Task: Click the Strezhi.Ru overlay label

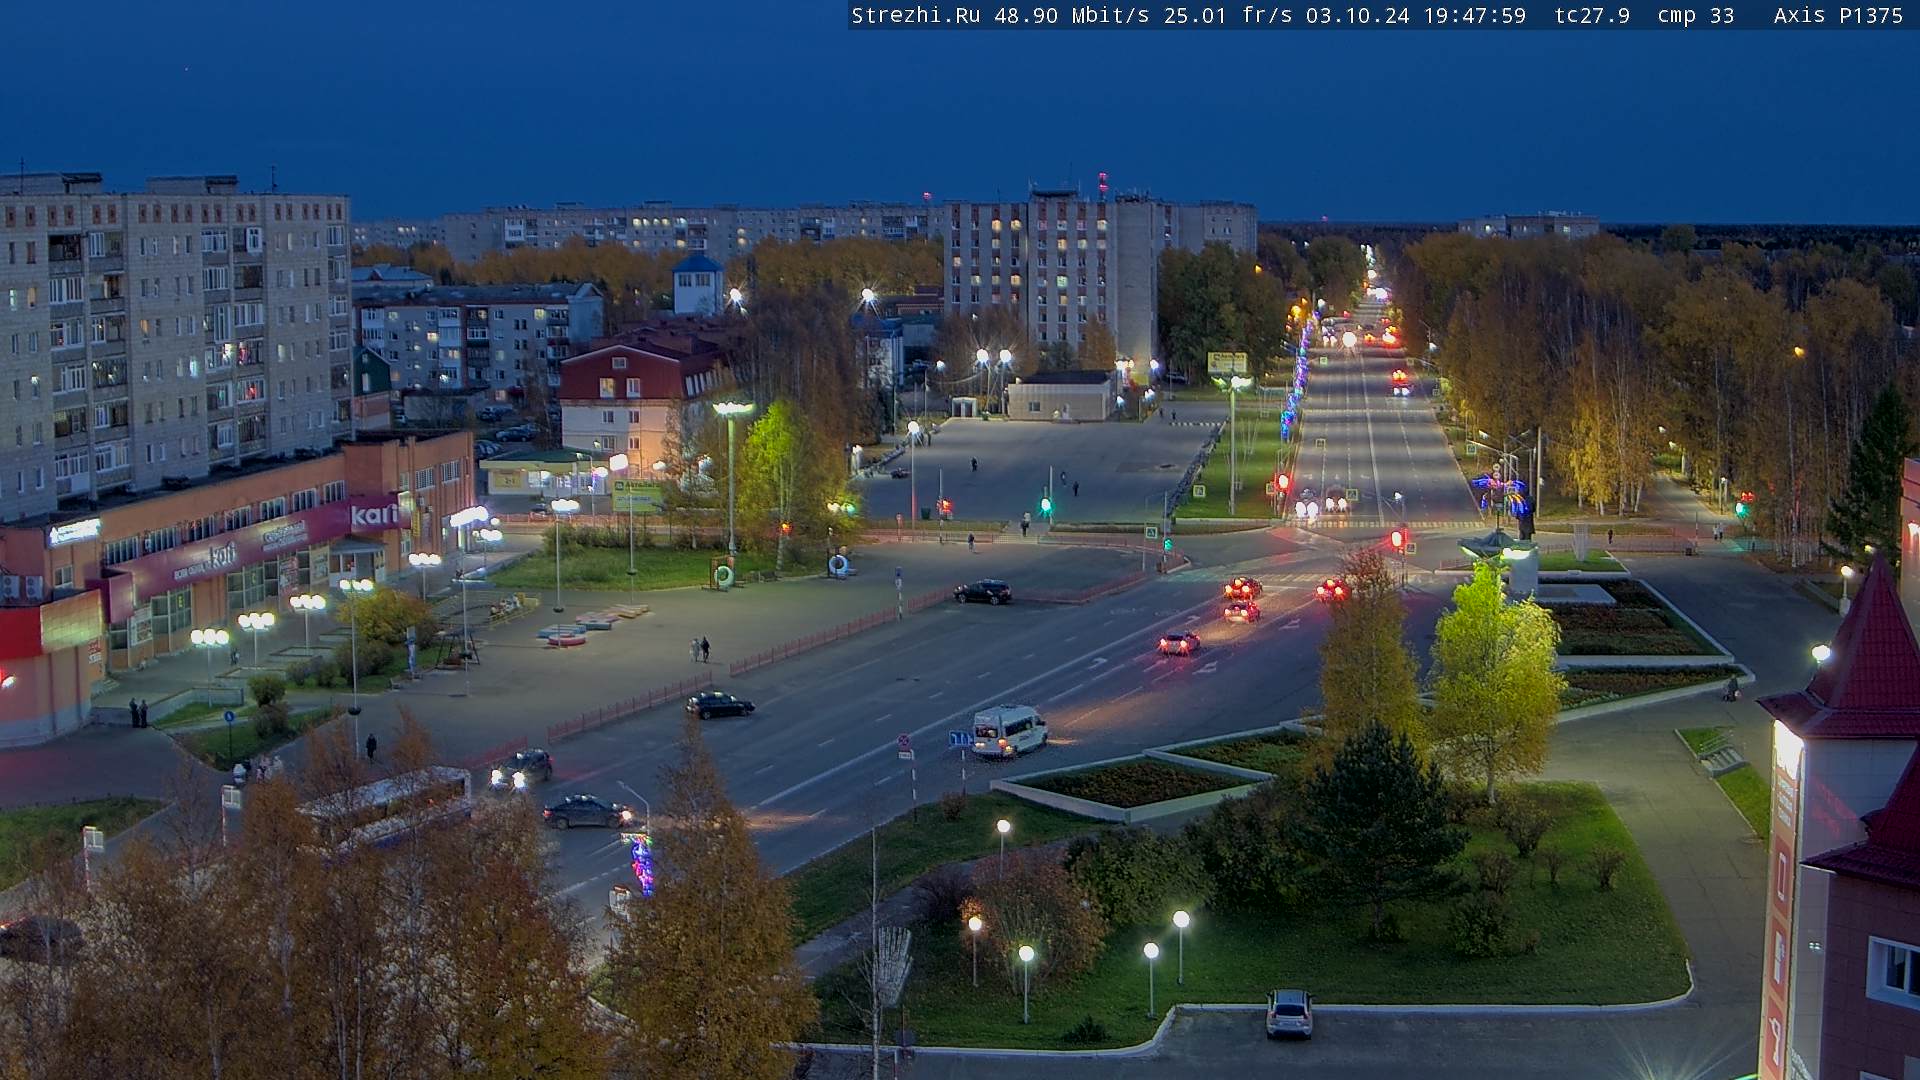Action: 915,16
